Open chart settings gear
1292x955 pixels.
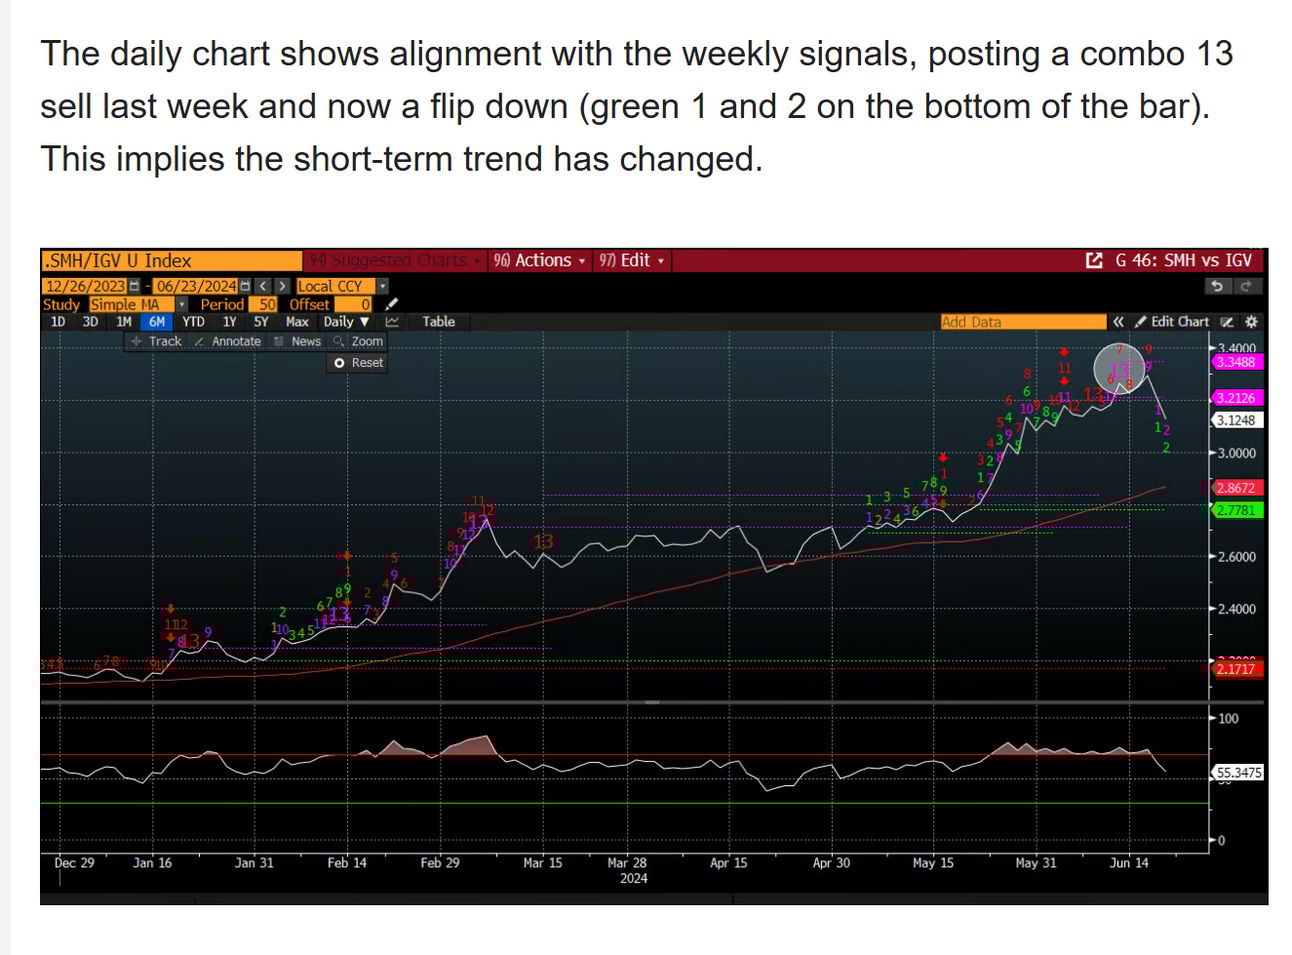coord(1251,322)
